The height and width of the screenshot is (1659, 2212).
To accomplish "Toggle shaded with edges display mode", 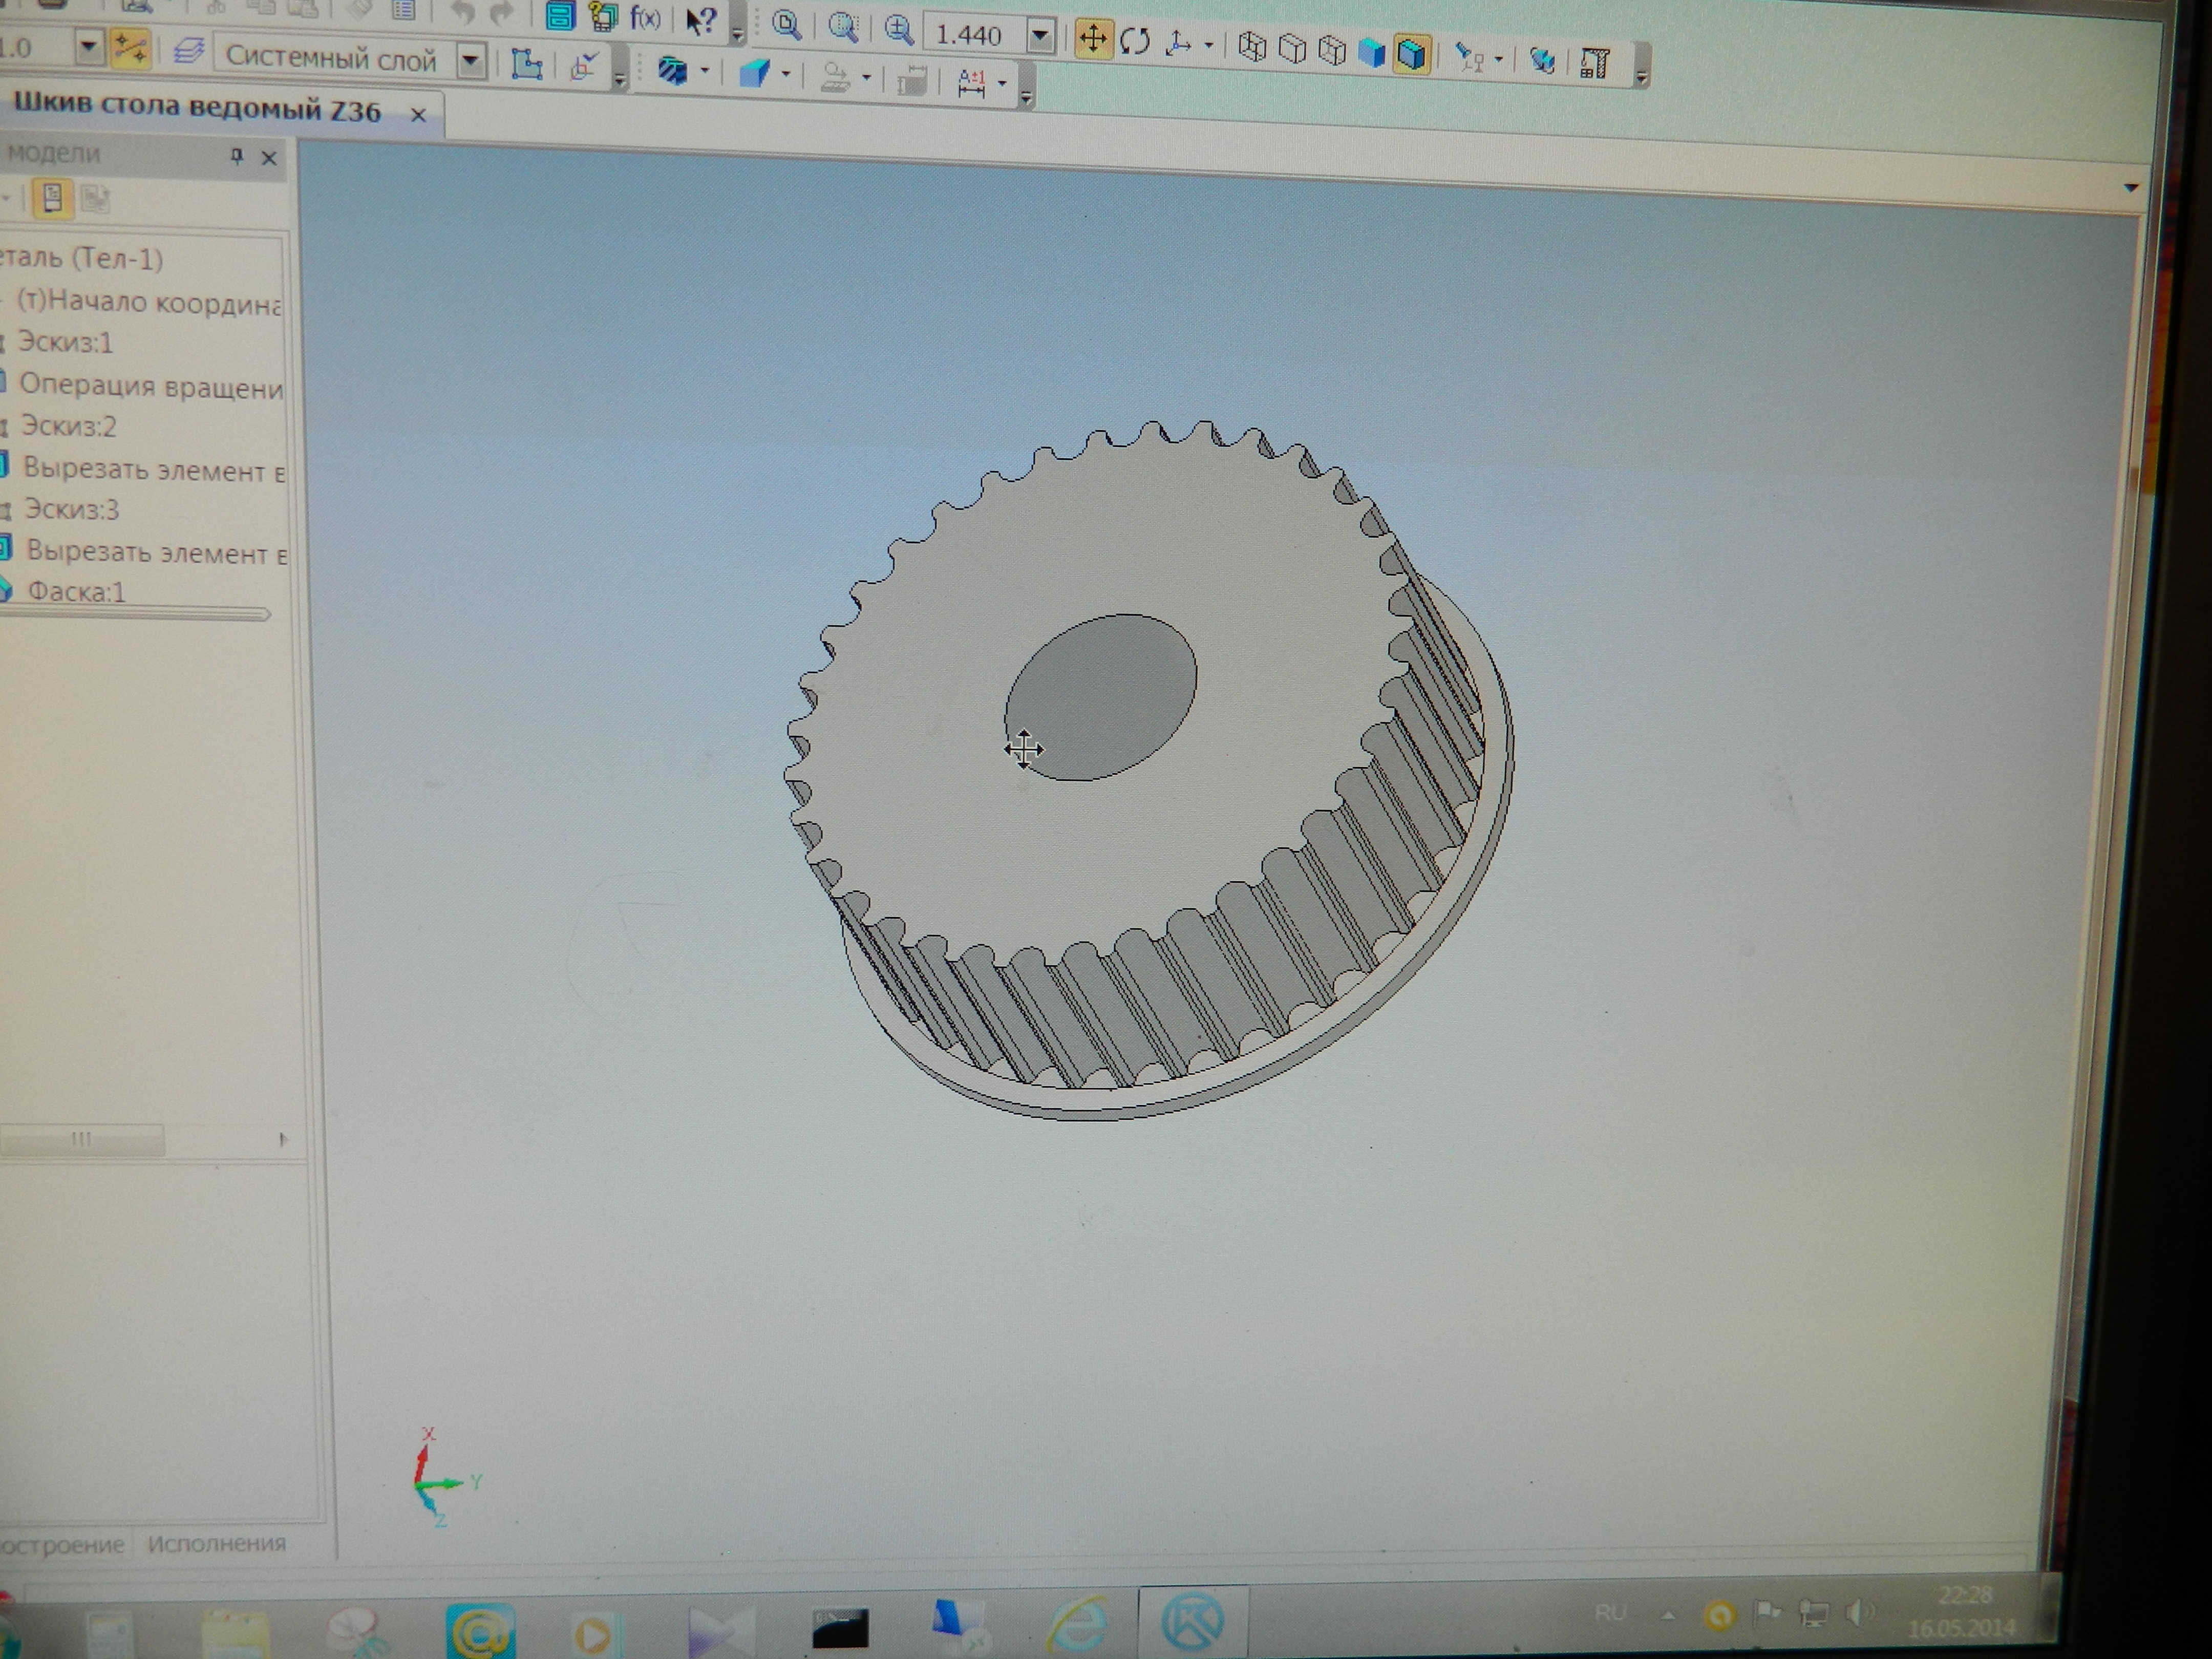I will tap(1411, 53).
